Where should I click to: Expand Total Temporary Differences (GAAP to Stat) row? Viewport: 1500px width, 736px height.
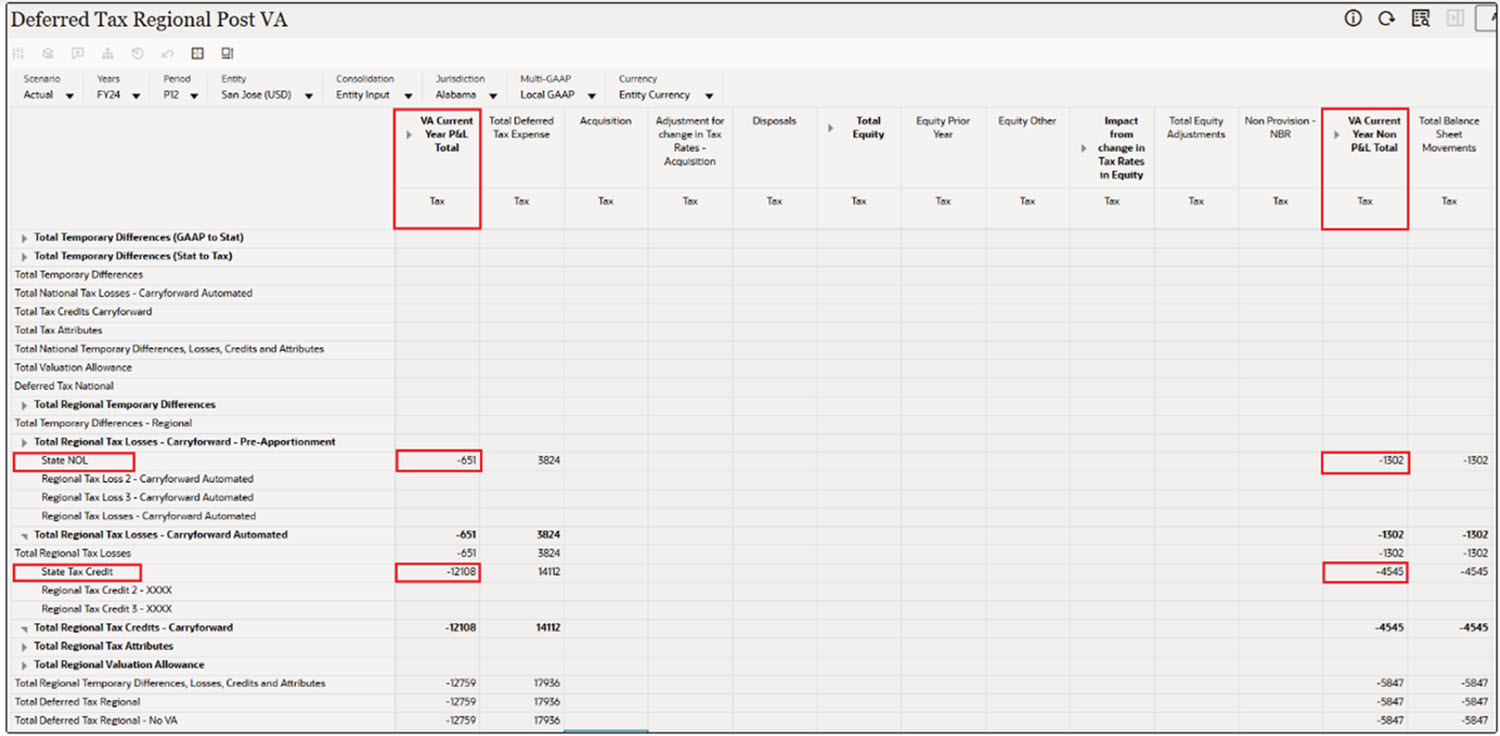pyautogui.click(x=24, y=238)
